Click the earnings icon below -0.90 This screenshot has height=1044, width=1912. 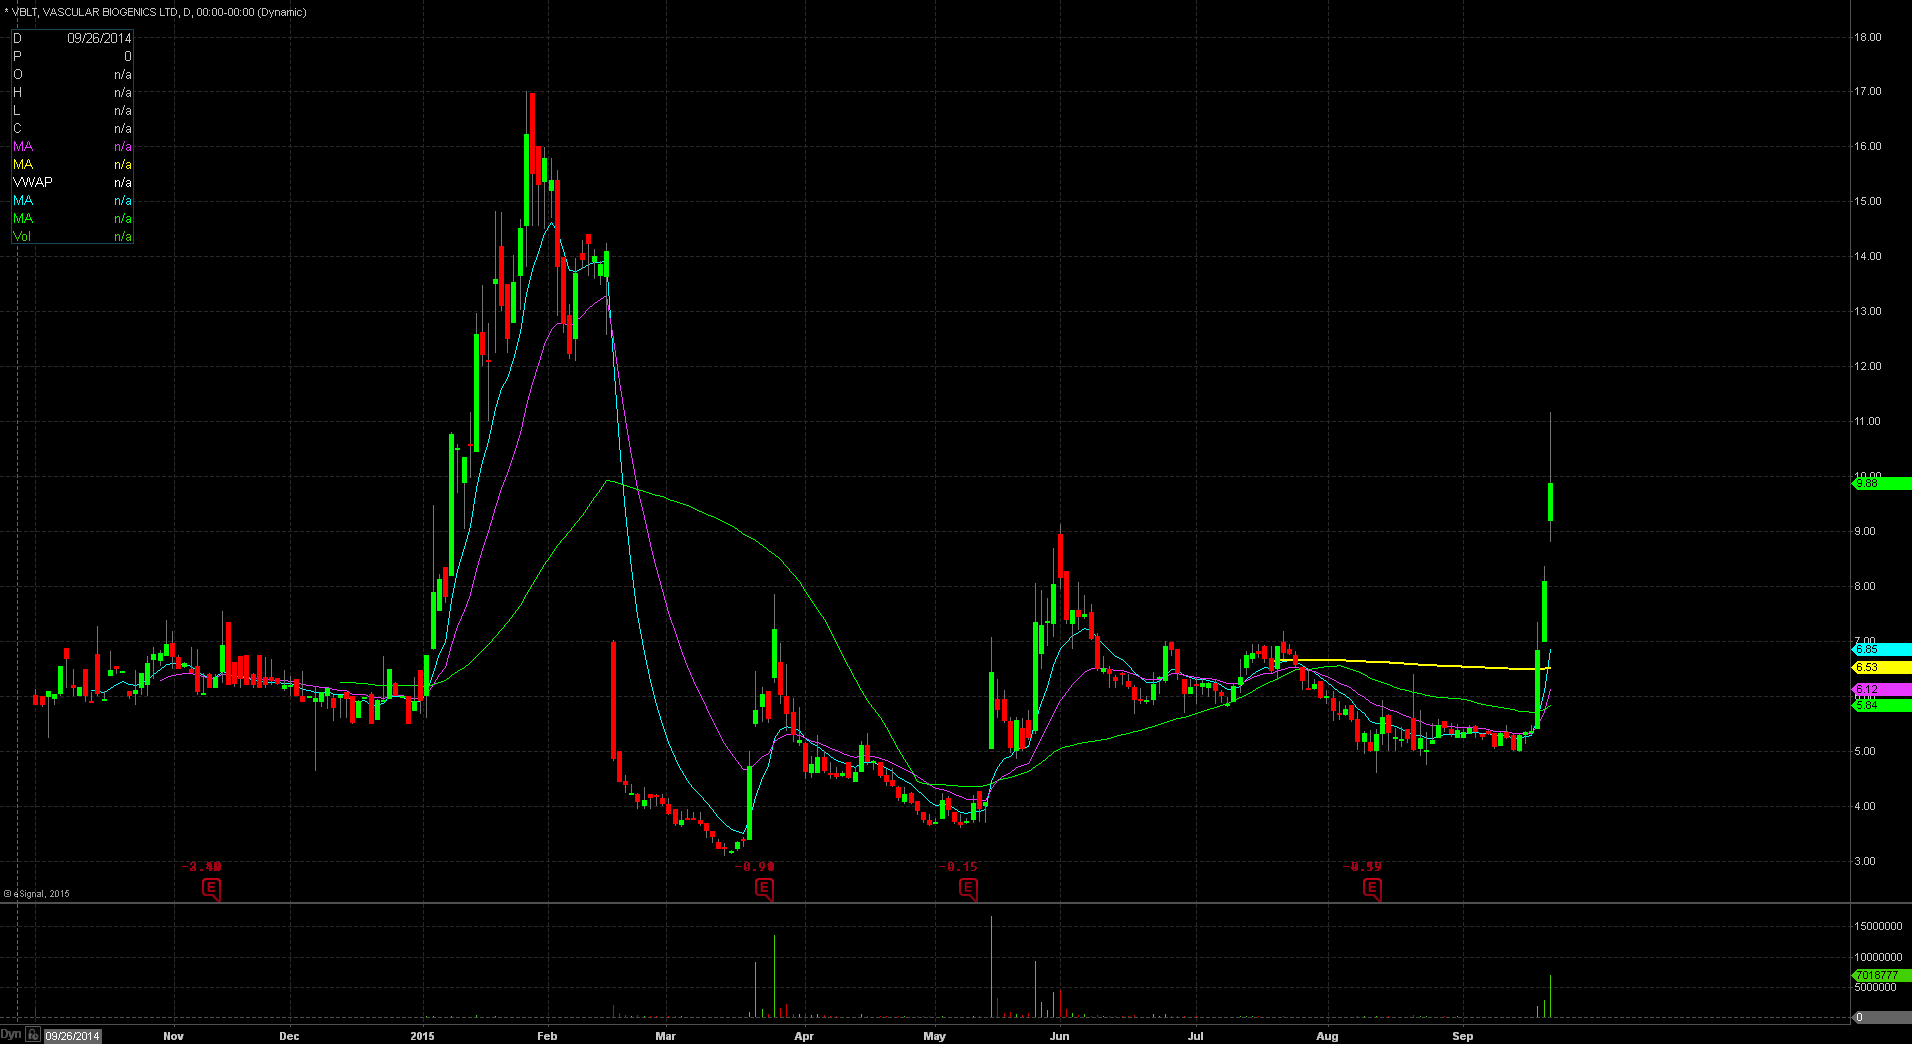(764, 888)
